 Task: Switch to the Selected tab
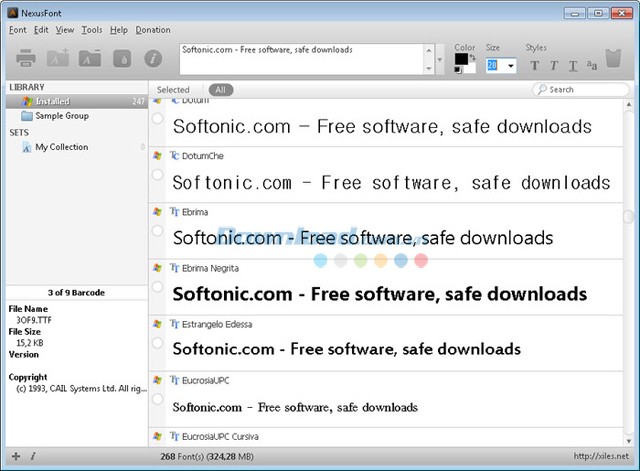(x=173, y=90)
